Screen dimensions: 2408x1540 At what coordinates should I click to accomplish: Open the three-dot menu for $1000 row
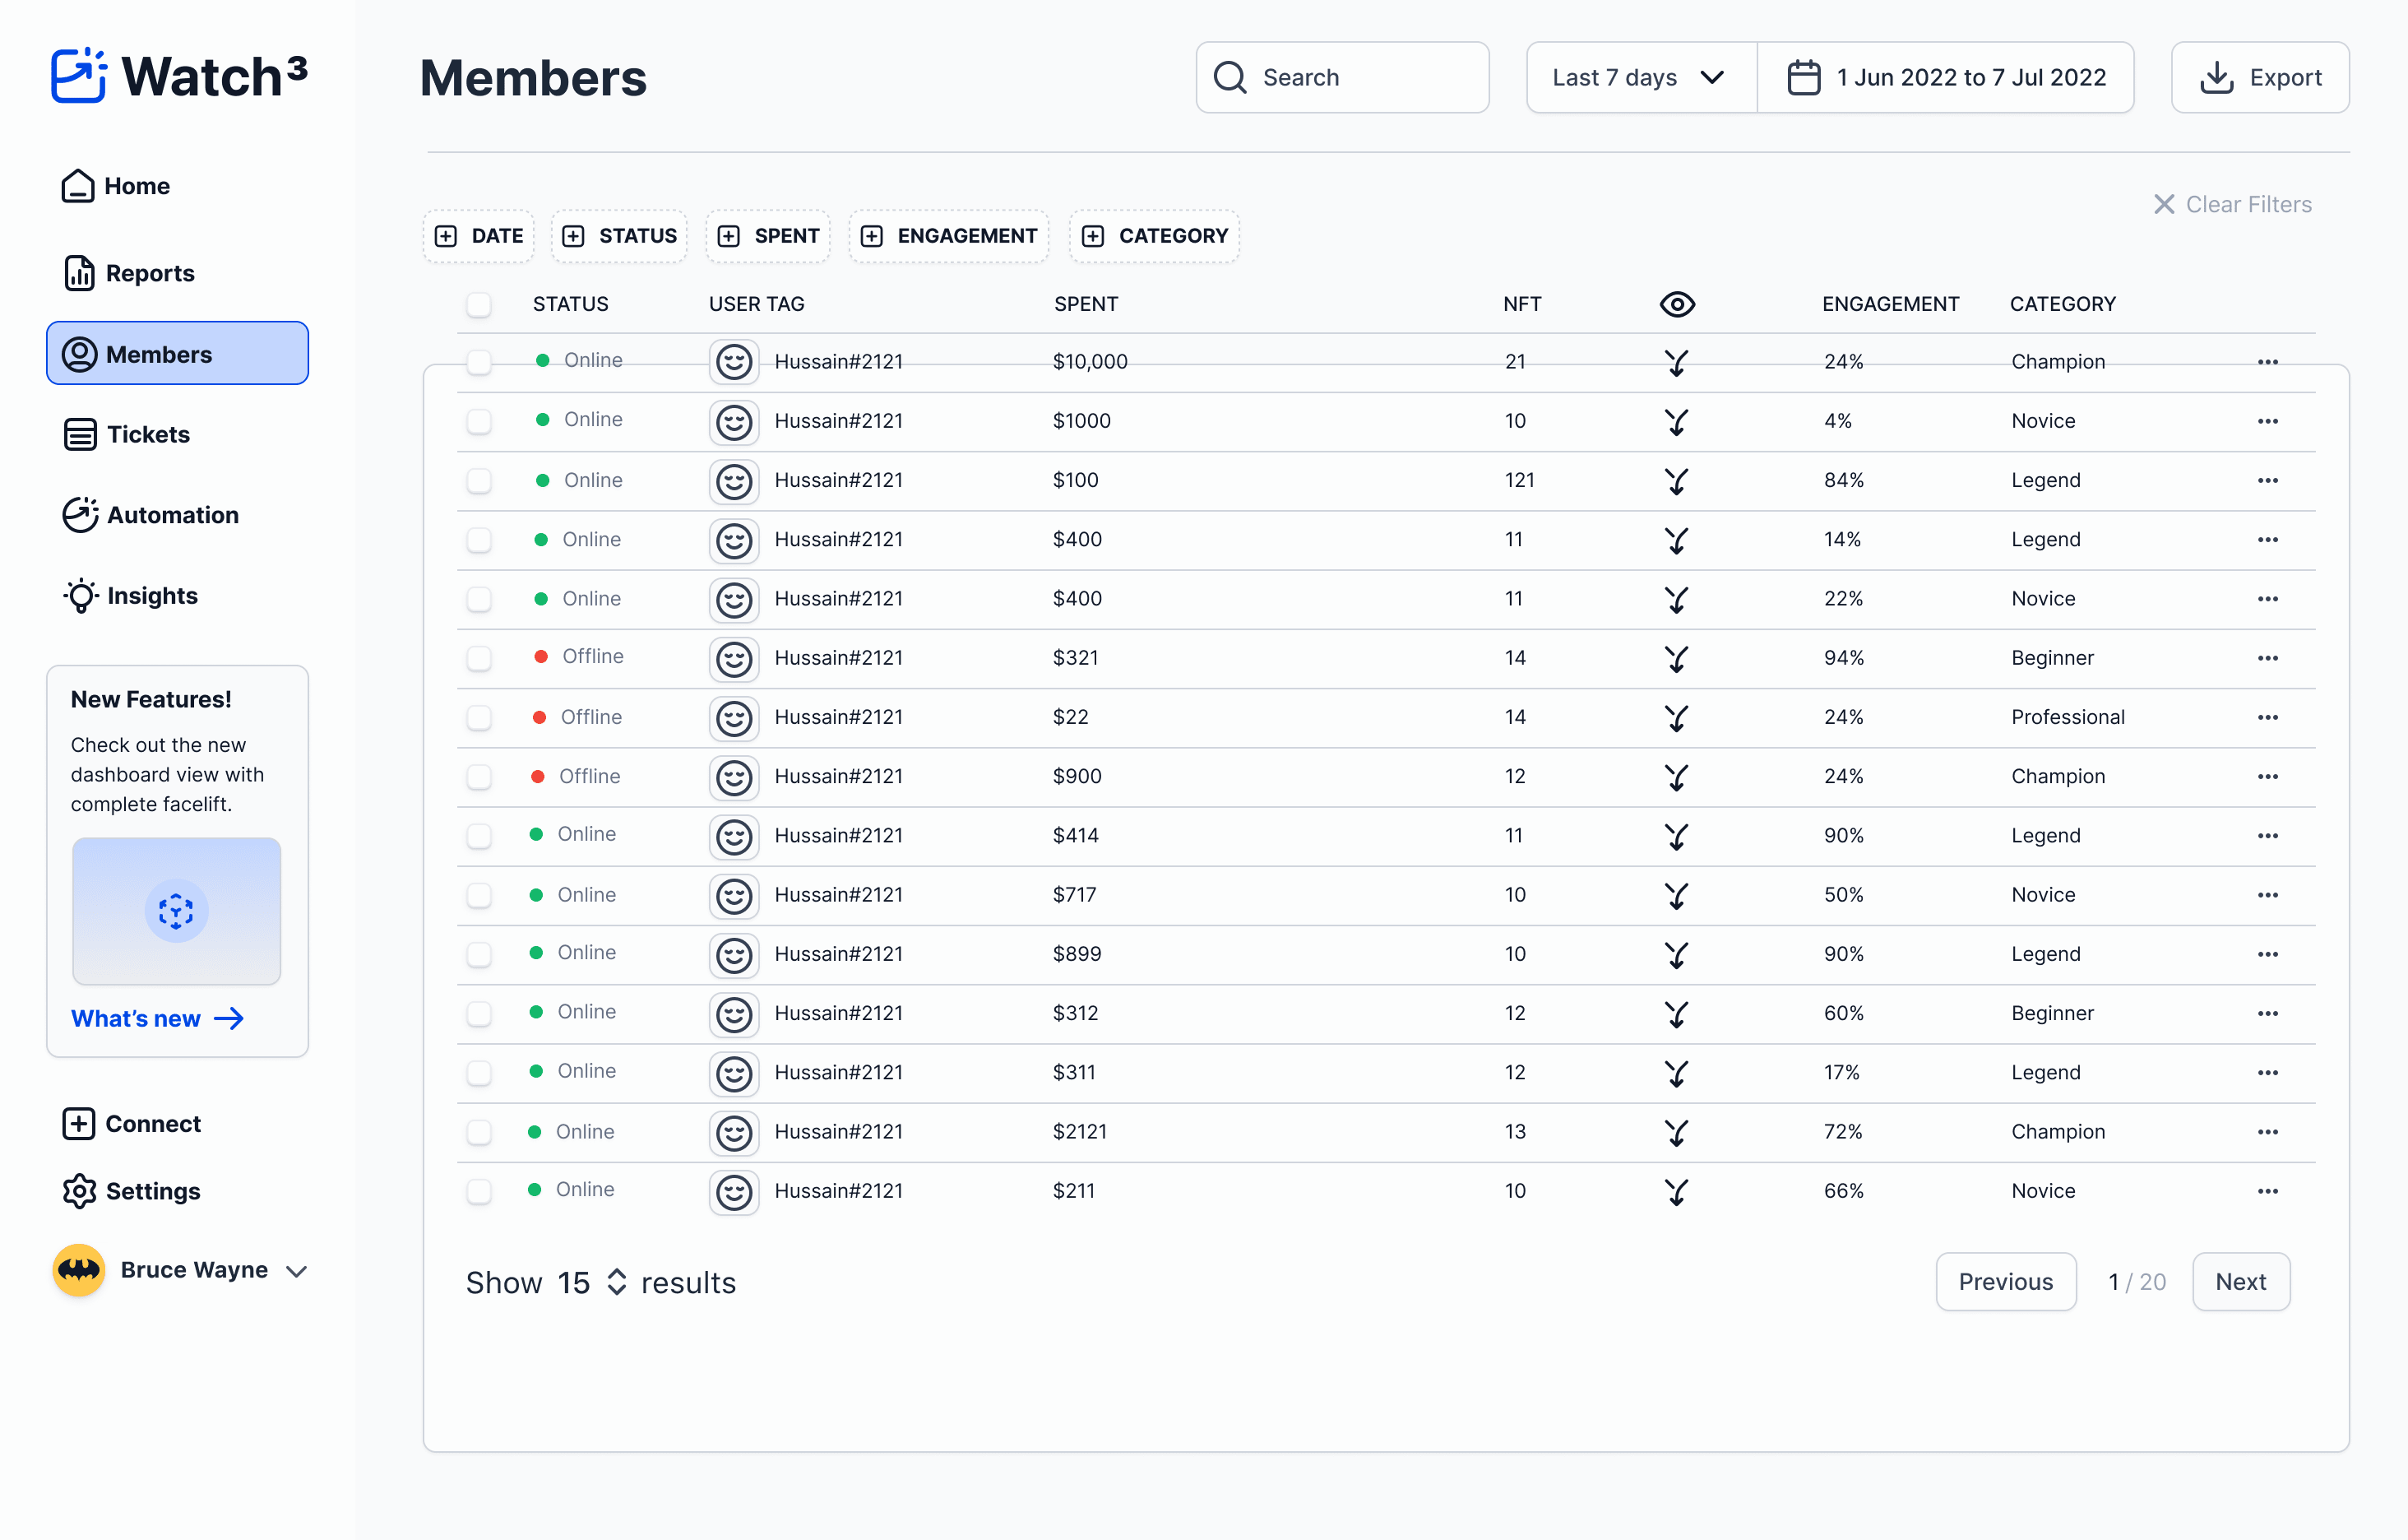pyautogui.click(x=2267, y=421)
